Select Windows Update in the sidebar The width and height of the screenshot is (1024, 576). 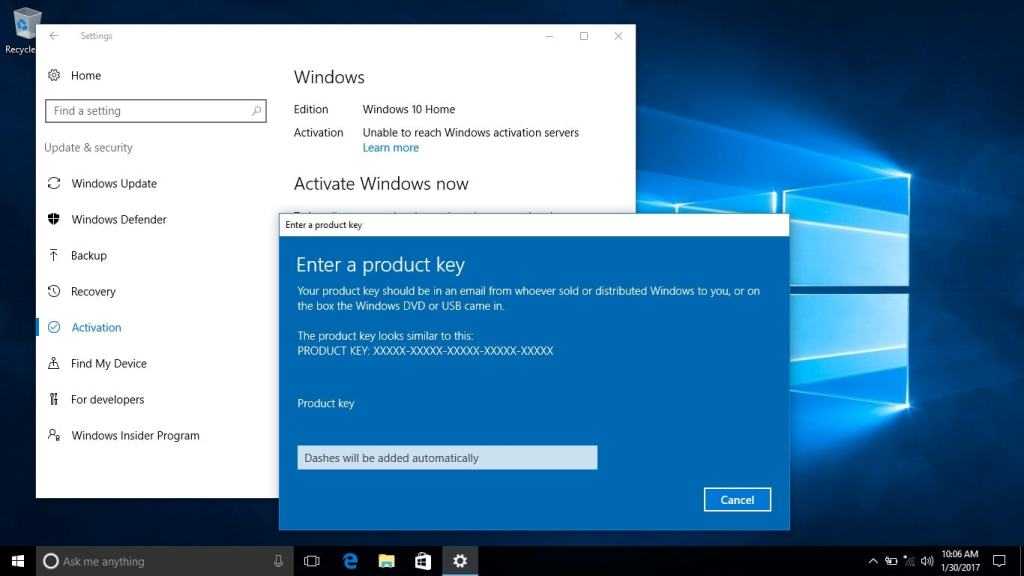(x=114, y=184)
